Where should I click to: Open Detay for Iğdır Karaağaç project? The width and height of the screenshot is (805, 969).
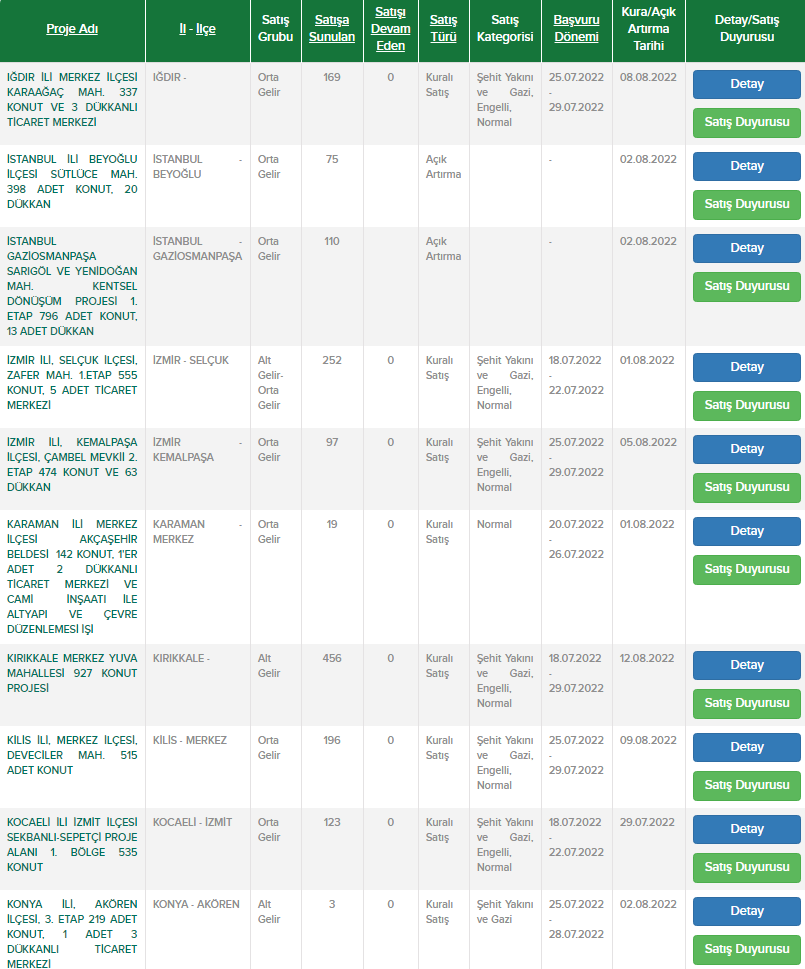746,84
